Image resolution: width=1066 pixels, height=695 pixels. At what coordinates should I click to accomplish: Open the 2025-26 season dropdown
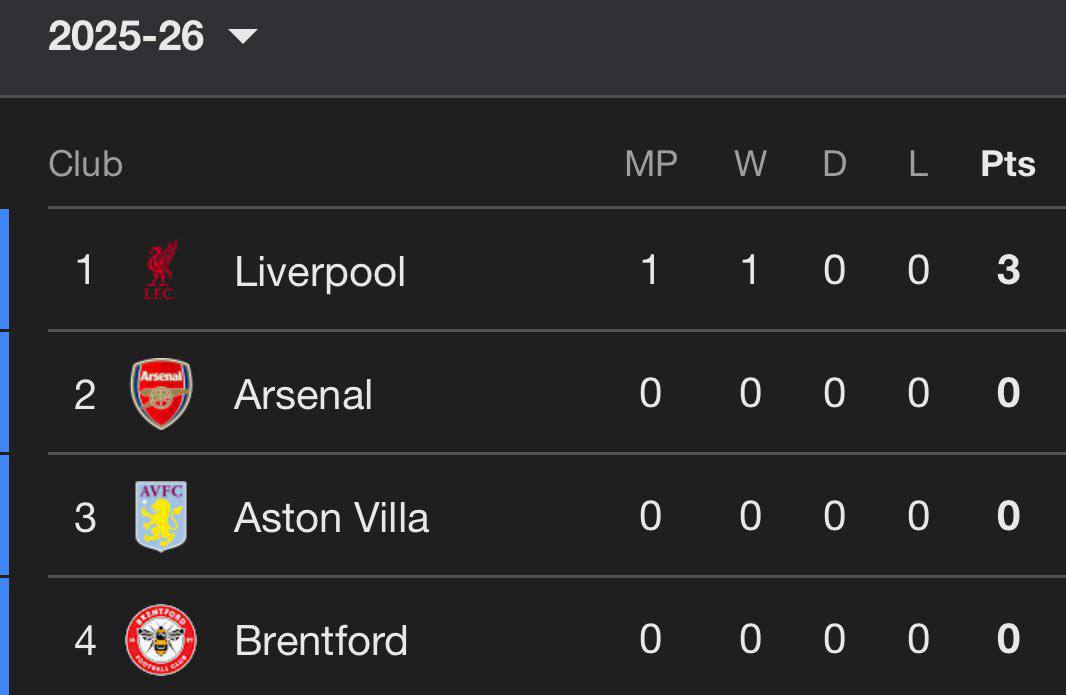(126, 37)
